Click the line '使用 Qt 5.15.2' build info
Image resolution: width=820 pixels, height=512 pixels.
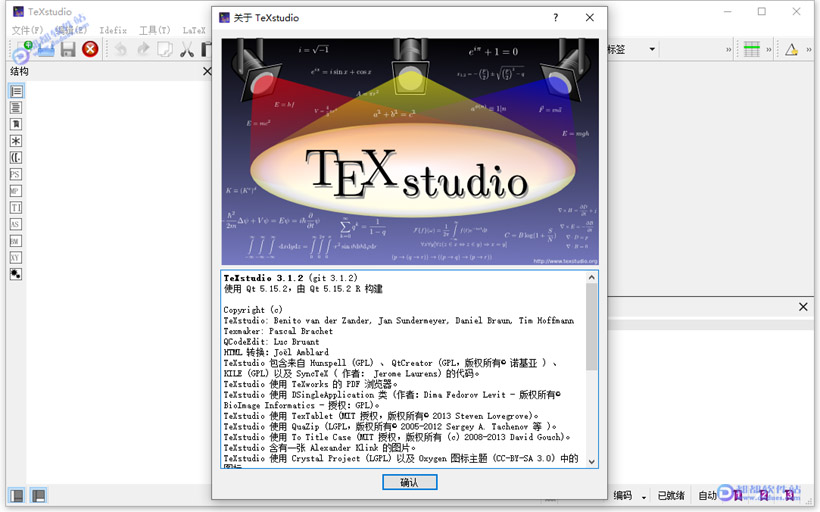303,289
